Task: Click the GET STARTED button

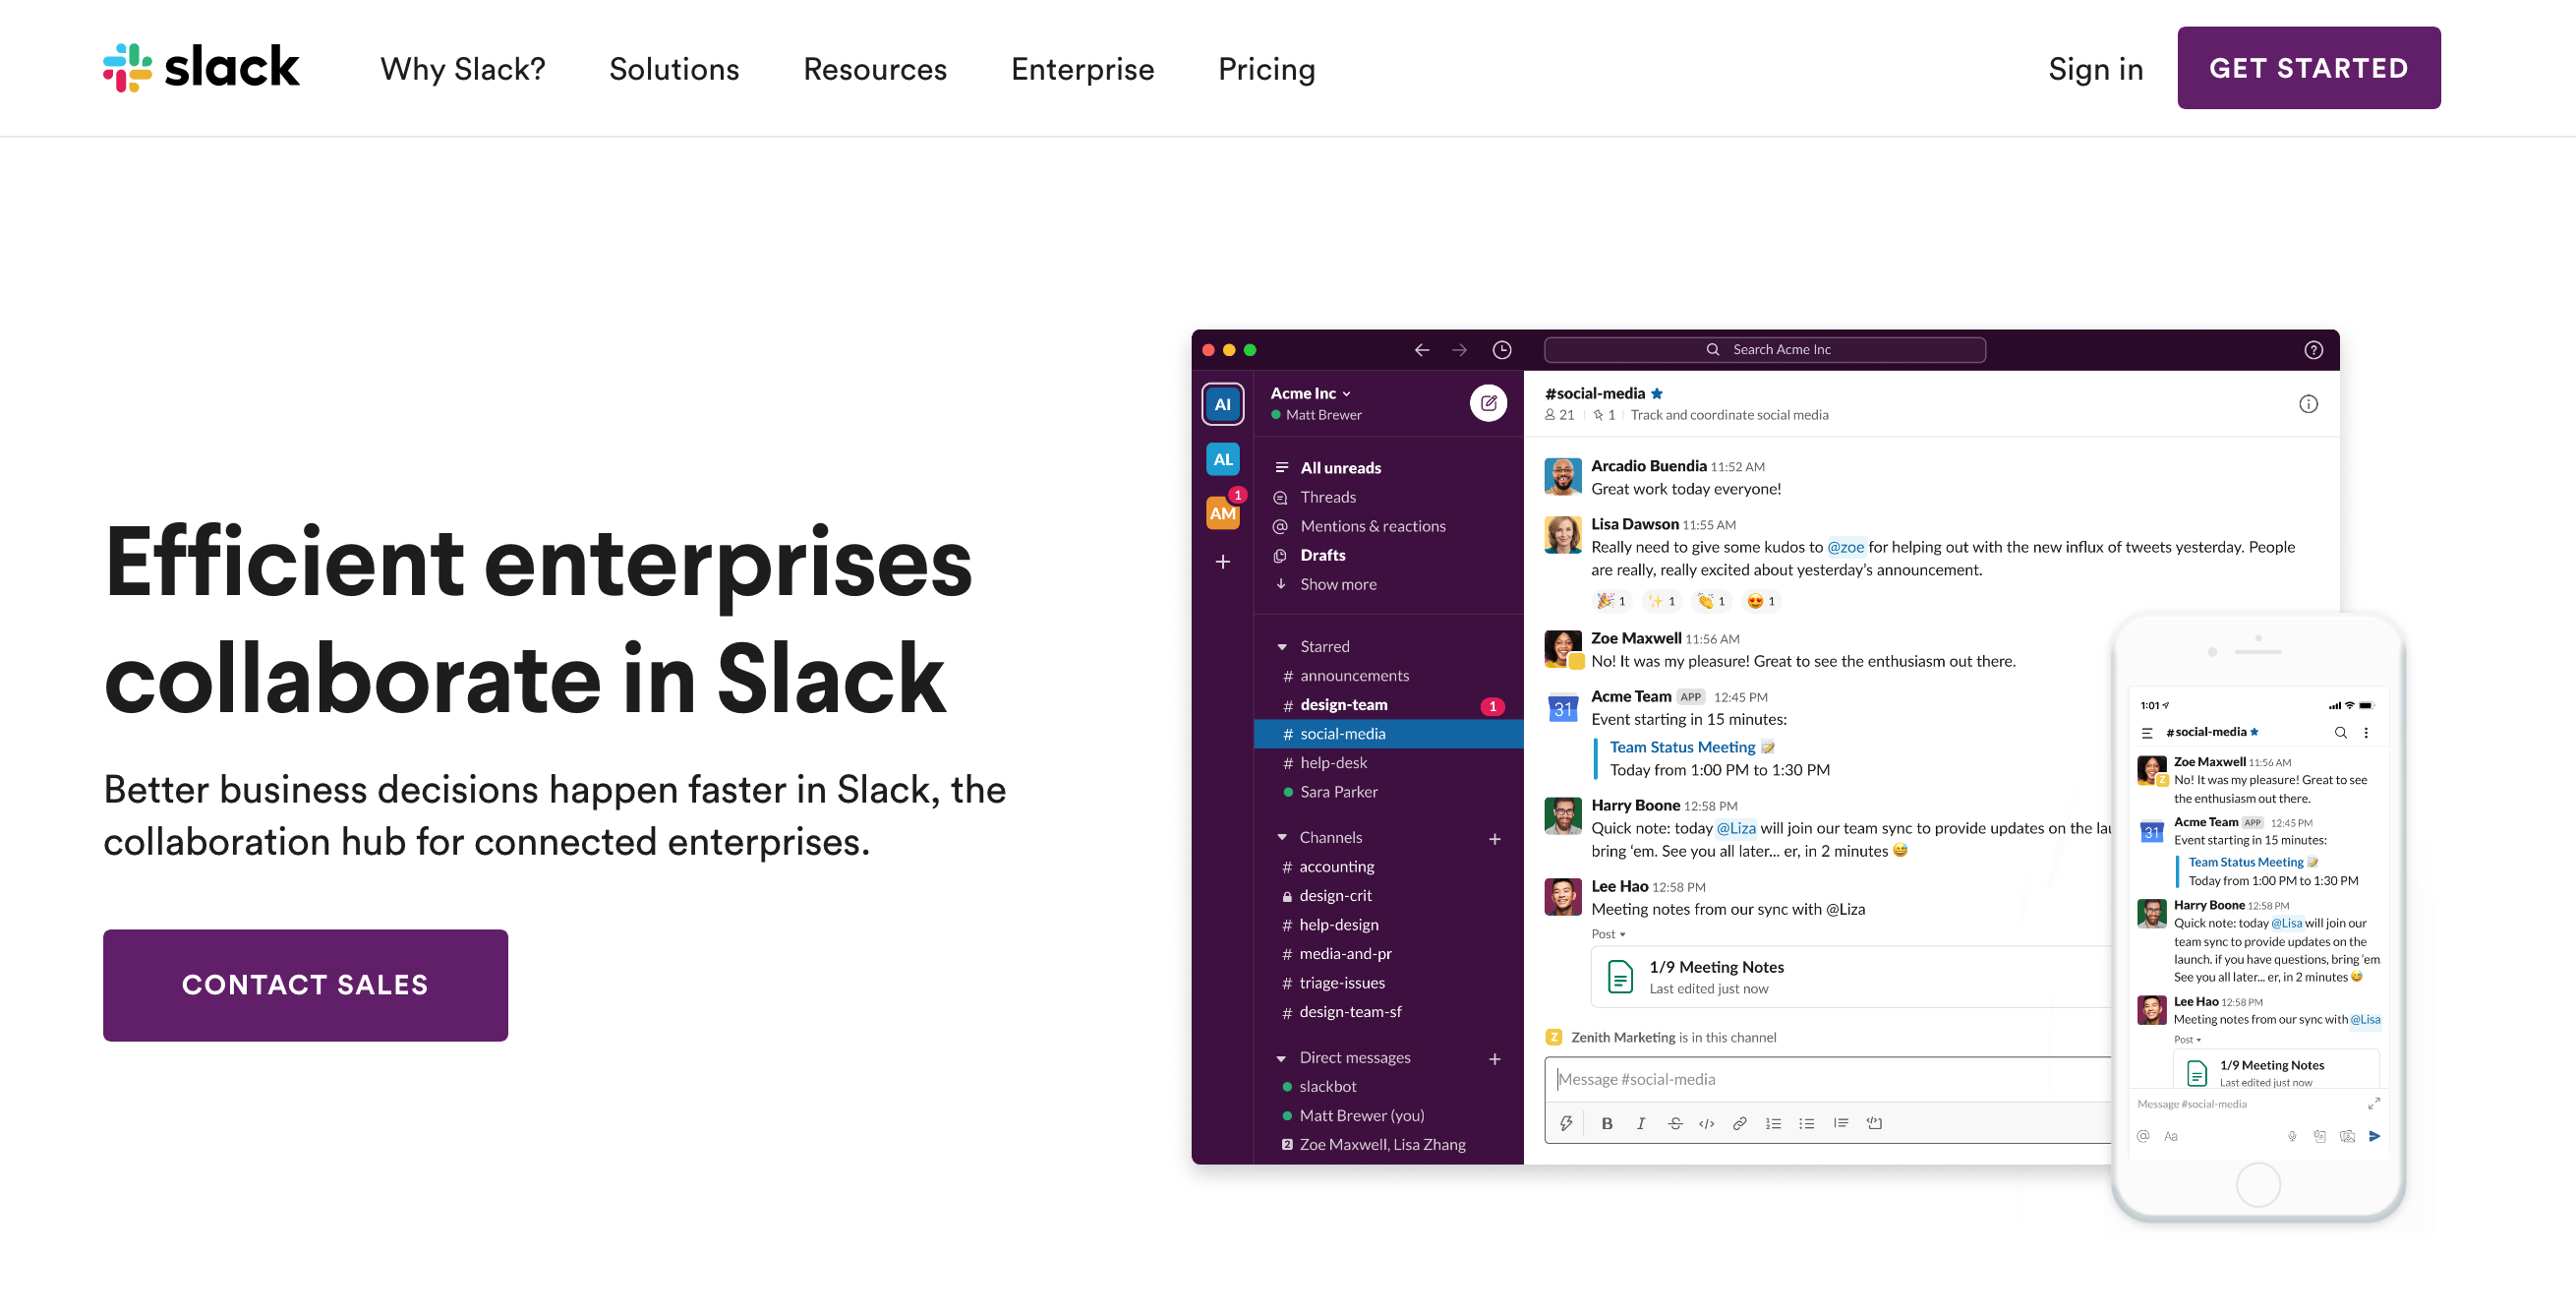Action: point(2308,68)
